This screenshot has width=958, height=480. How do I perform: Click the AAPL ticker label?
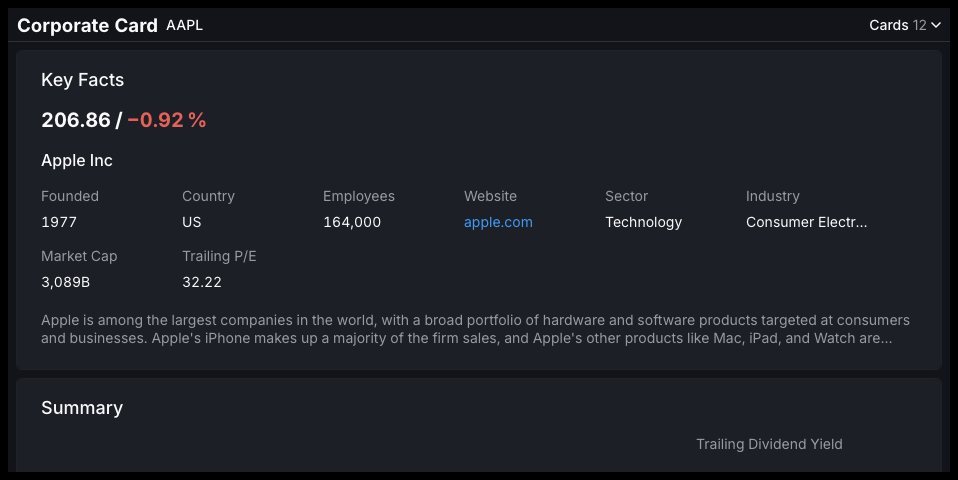[x=185, y=25]
